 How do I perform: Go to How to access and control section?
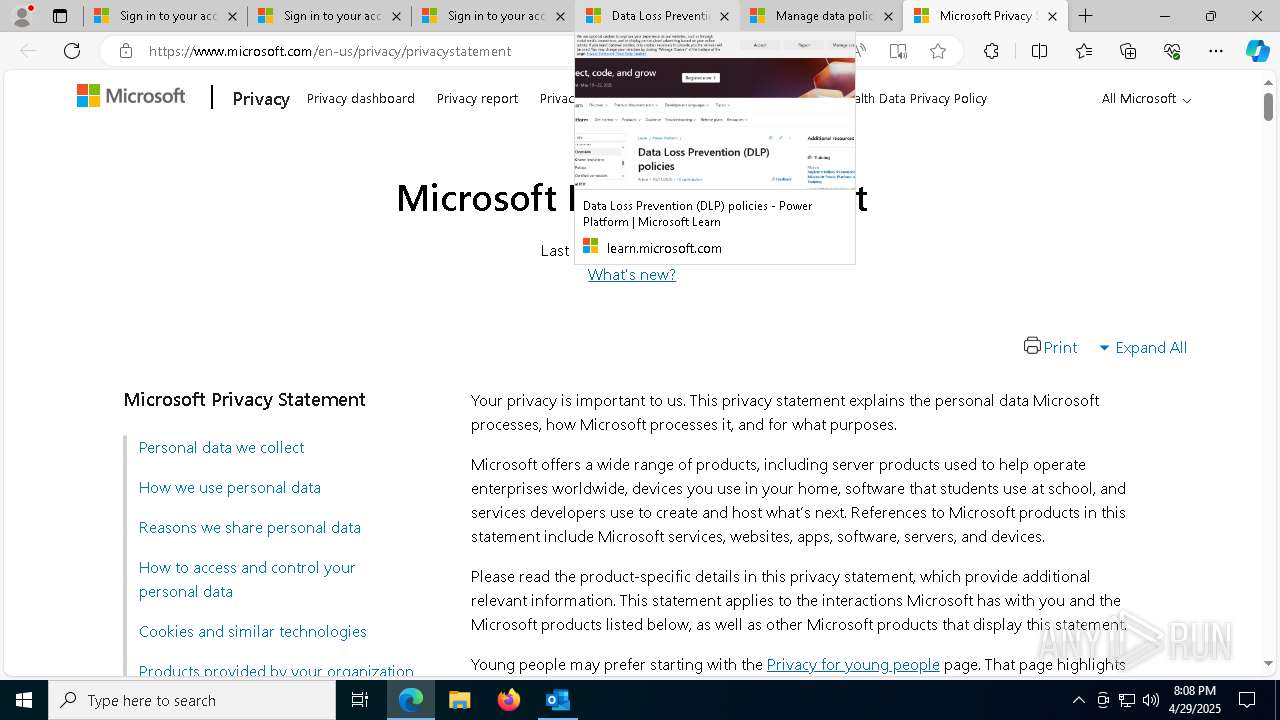pos(247,579)
